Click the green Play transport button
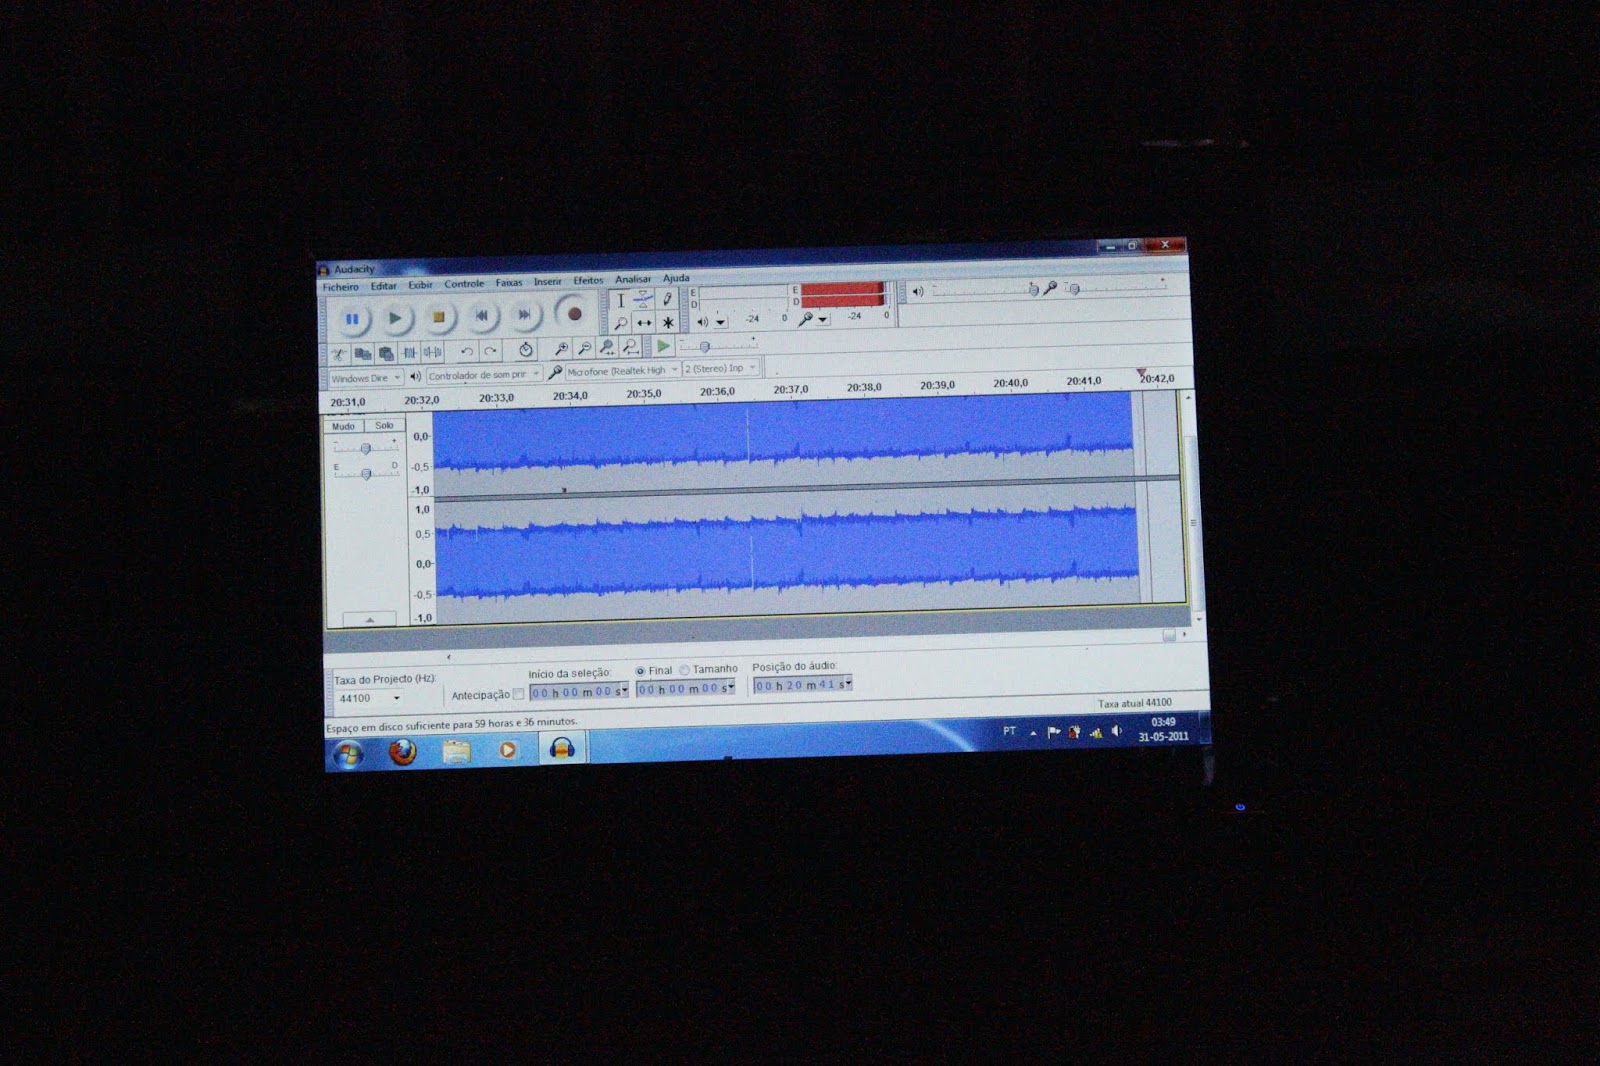The width and height of the screenshot is (1600, 1066). (x=395, y=318)
